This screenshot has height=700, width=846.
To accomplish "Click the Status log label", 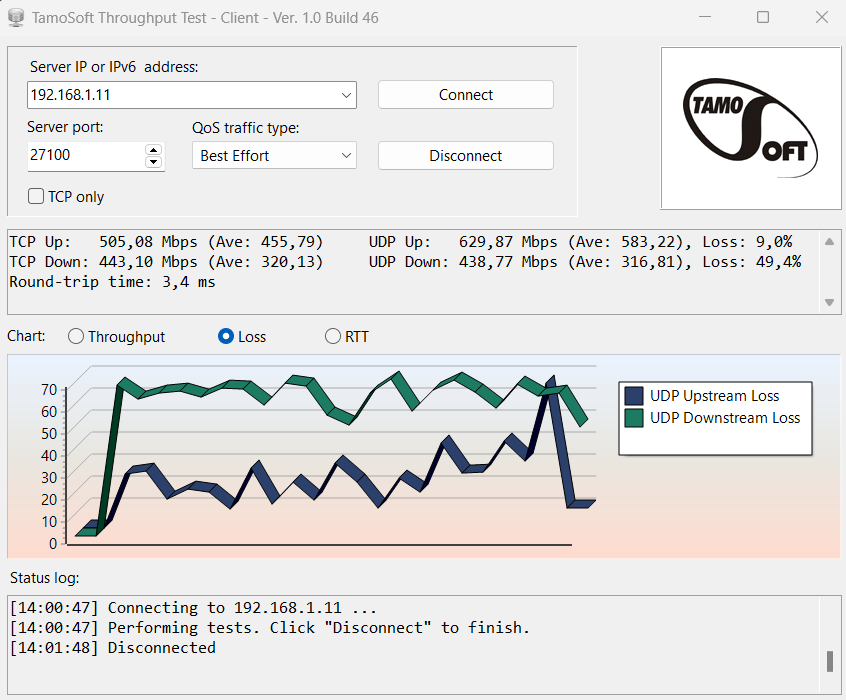I will pyautogui.click(x=45, y=578).
